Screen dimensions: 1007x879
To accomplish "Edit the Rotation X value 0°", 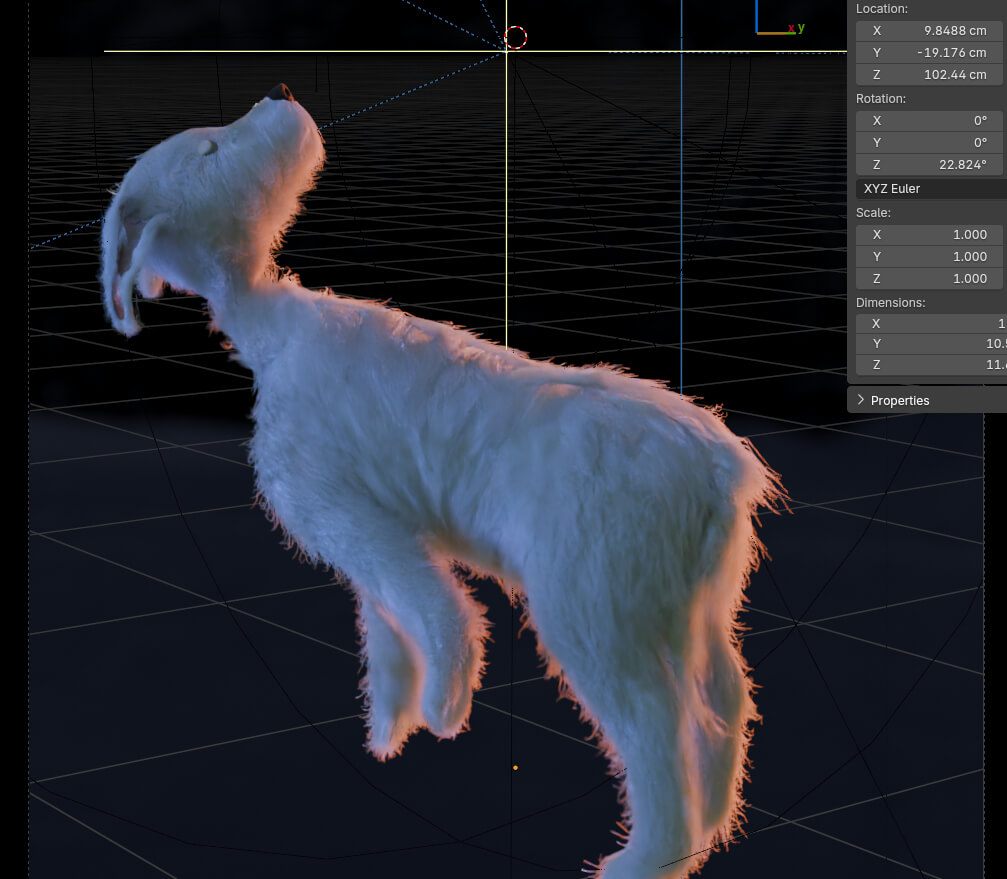I will (x=930, y=121).
